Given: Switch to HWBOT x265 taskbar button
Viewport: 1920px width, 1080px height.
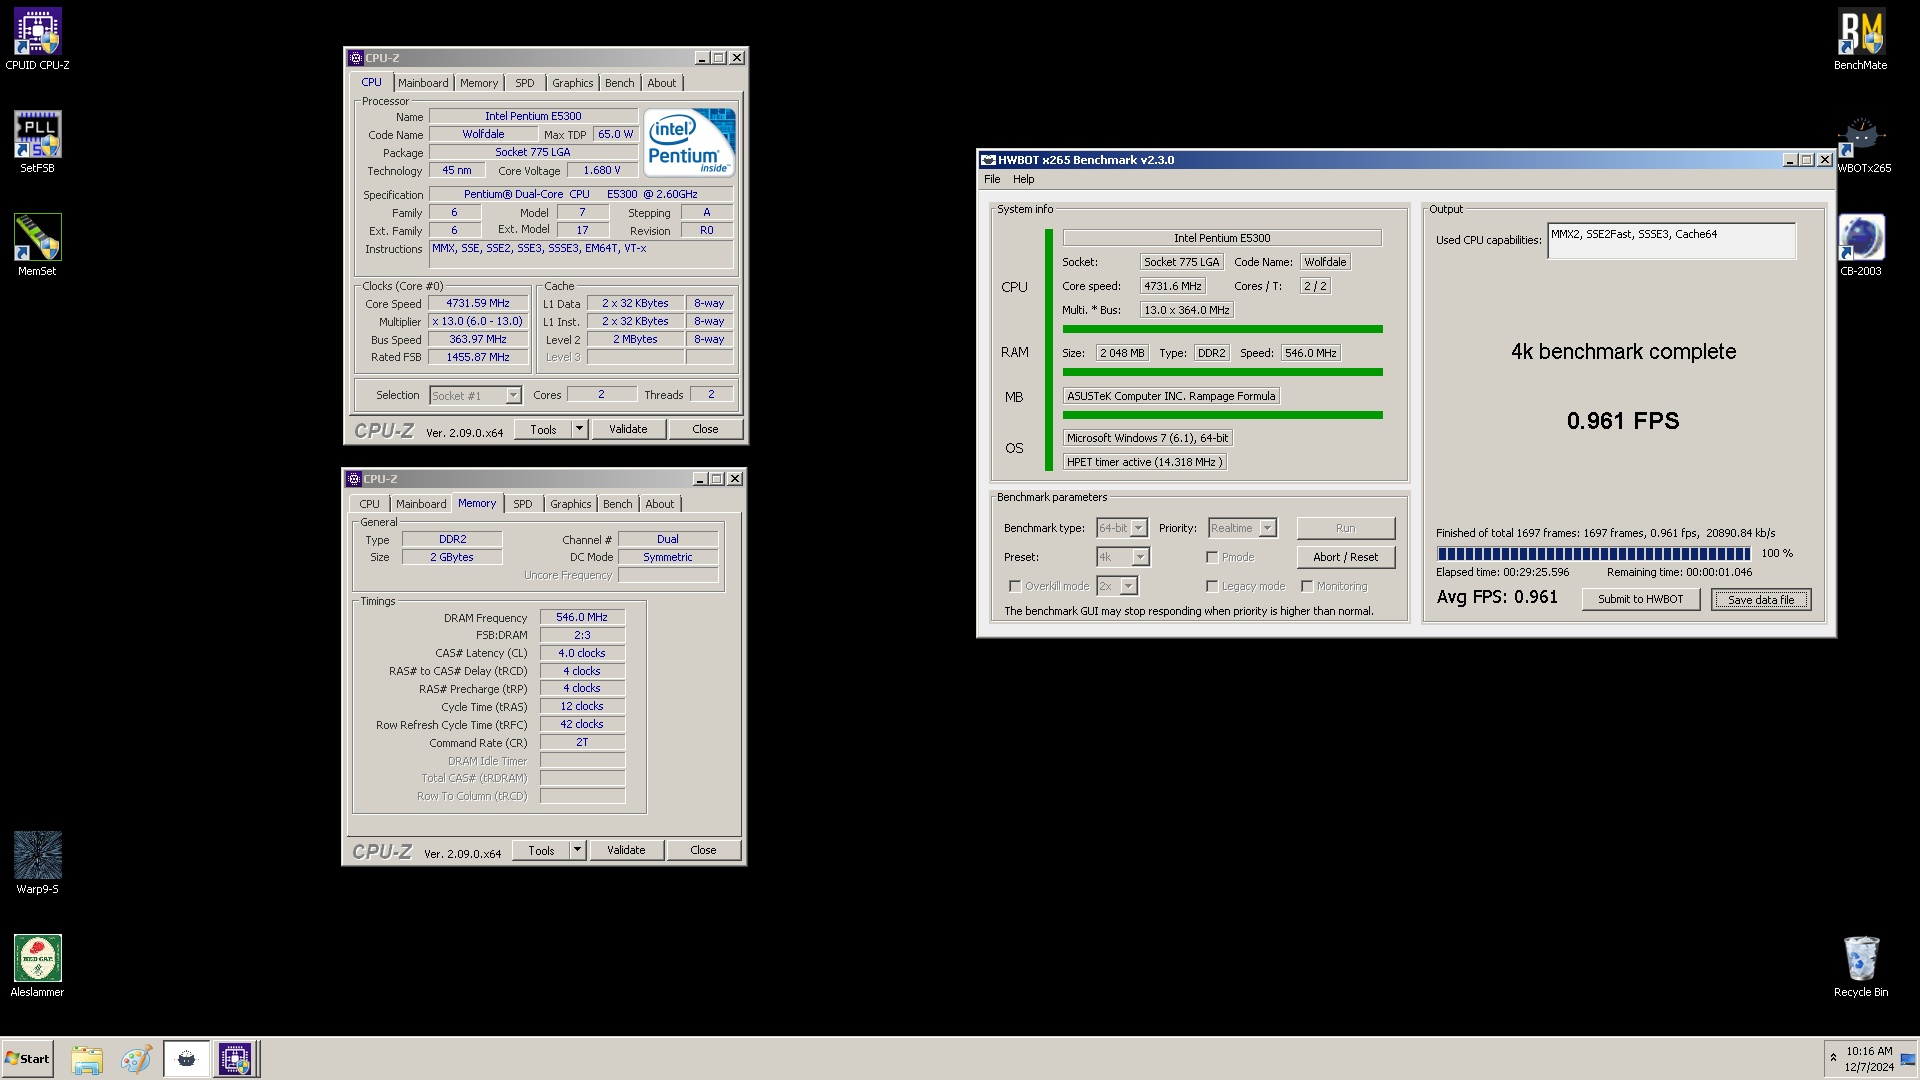Looking at the screenshot, I should (x=186, y=1059).
